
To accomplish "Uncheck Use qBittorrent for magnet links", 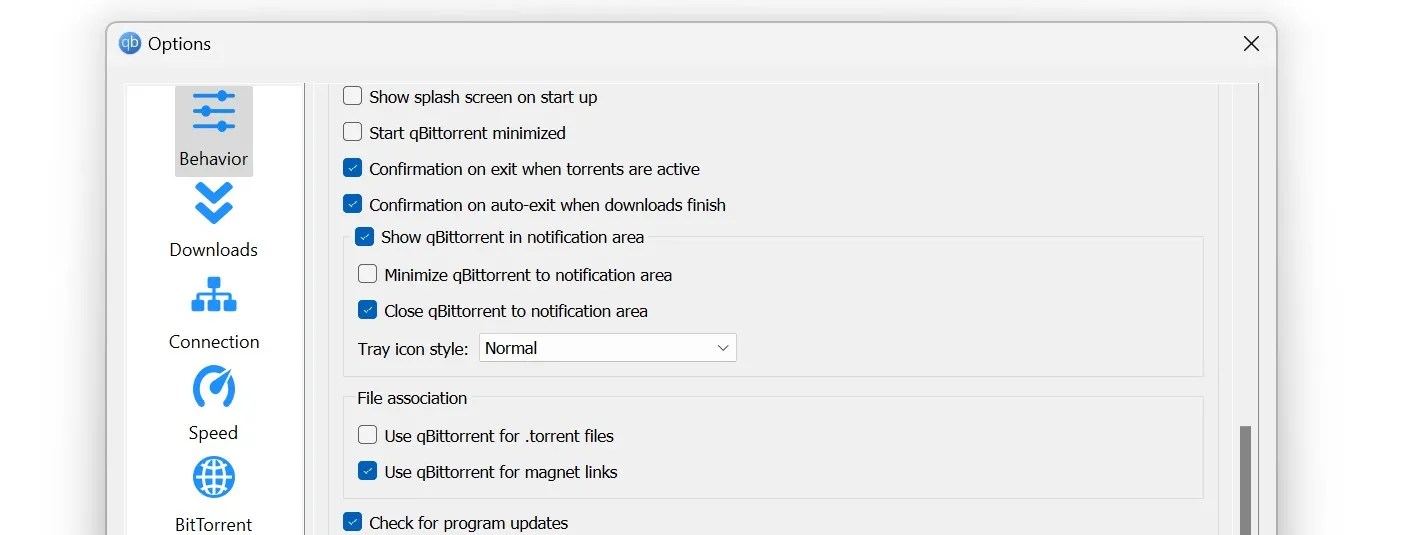I will tap(368, 471).
